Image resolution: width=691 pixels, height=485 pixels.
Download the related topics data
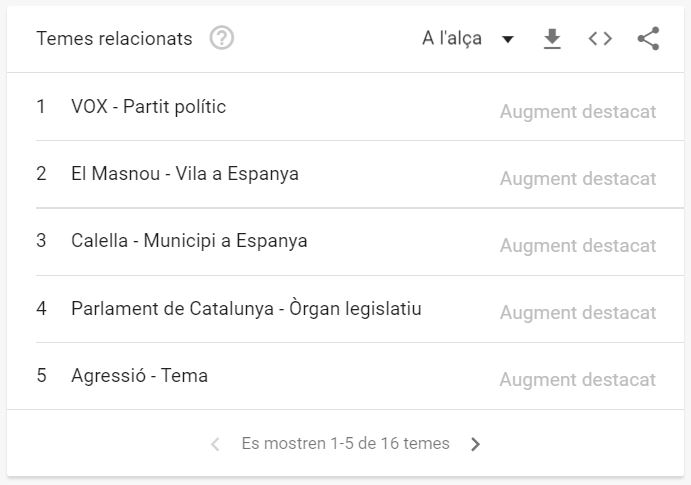[552, 39]
